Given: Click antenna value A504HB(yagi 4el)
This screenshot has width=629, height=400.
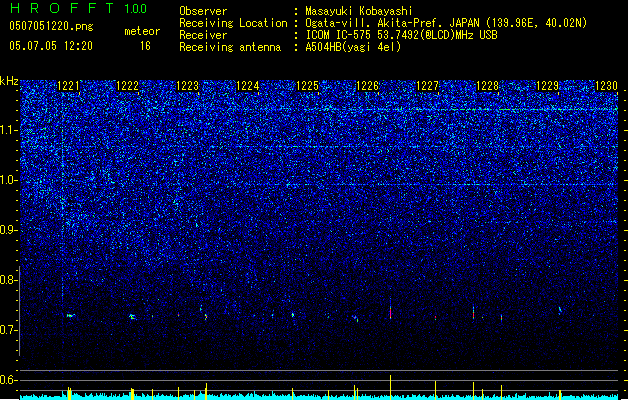Looking at the screenshot, I should (353, 47).
